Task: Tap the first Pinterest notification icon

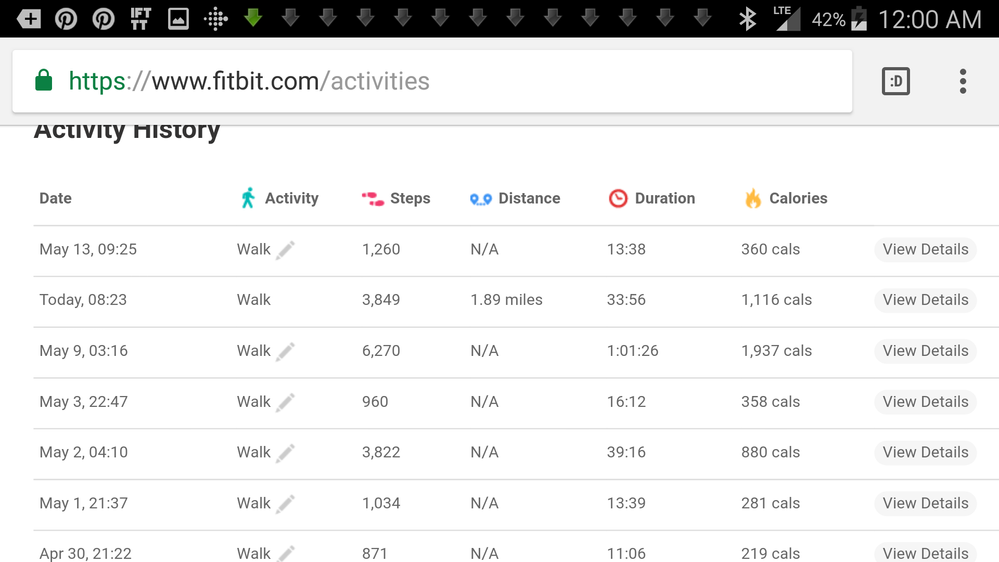Action: pos(66,18)
